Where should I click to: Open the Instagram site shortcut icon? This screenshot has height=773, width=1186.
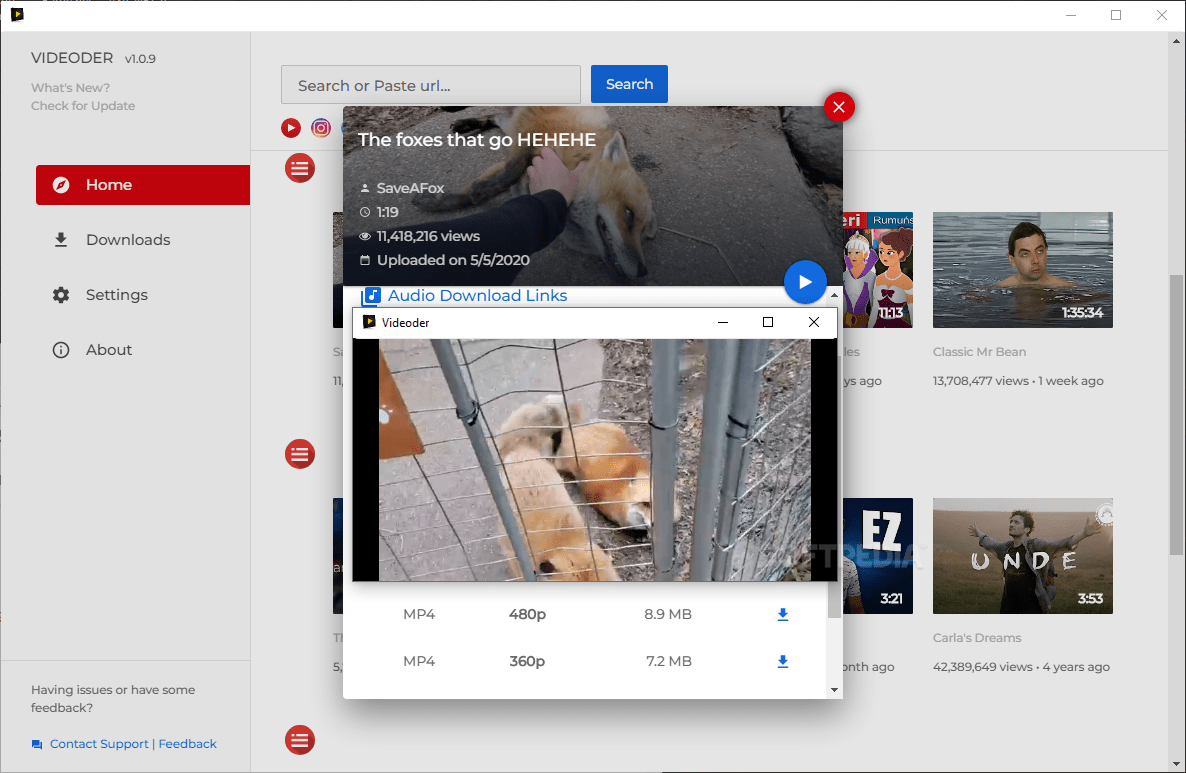[x=321, y=128]
